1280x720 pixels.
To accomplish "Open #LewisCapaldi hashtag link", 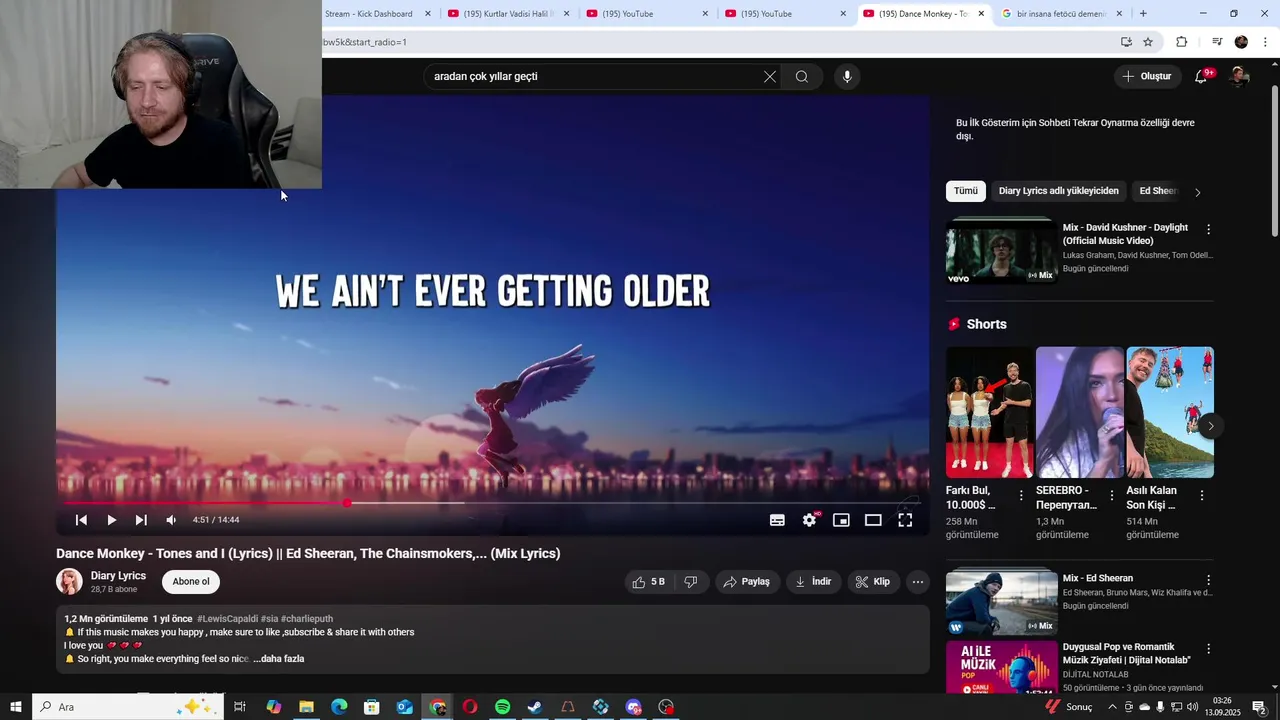I will click(x=227, y=619).
